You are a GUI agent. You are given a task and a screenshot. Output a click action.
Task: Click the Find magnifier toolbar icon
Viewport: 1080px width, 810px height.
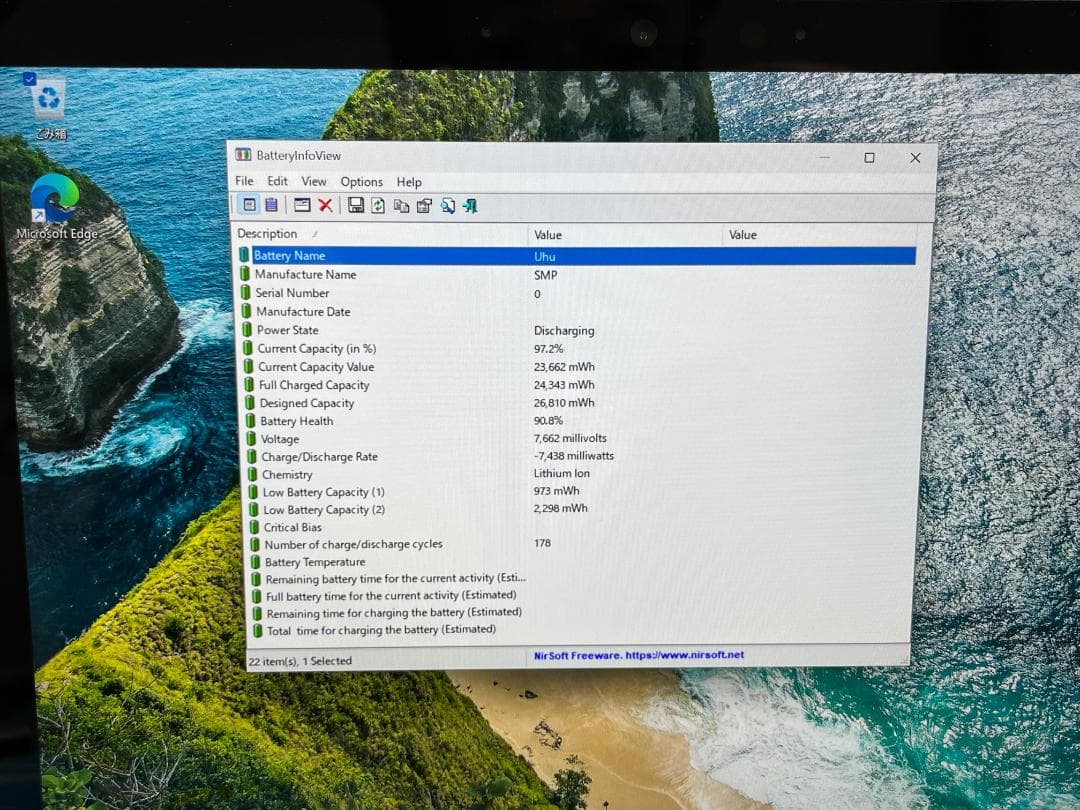(447, 205)
